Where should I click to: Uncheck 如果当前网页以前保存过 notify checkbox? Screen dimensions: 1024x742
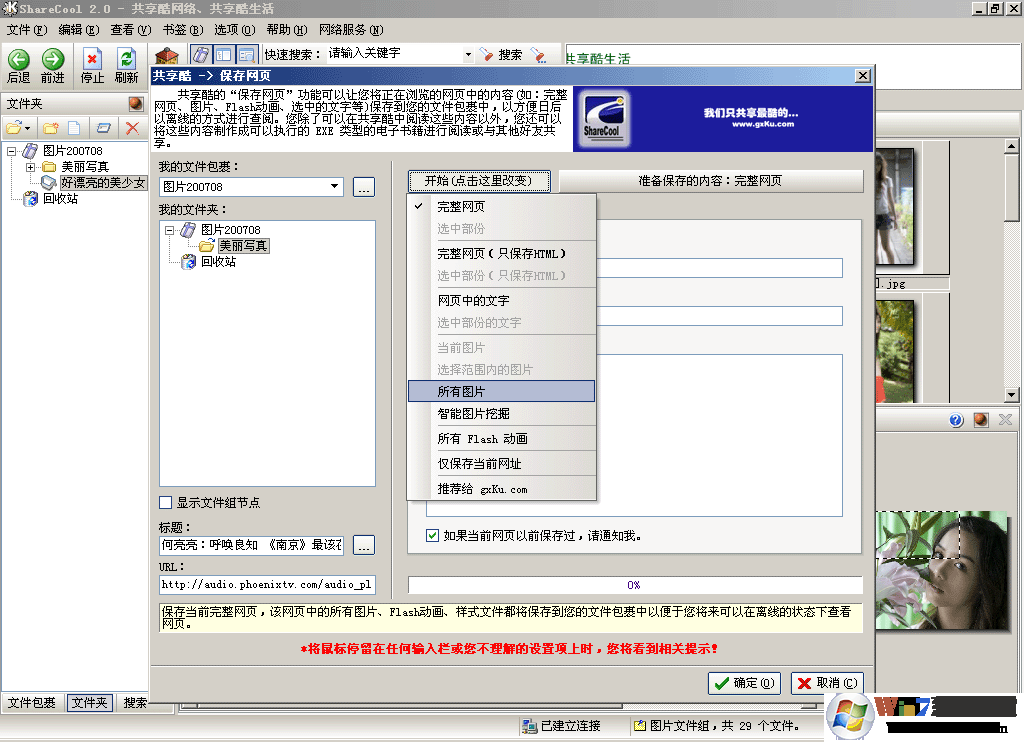[432, 536]
